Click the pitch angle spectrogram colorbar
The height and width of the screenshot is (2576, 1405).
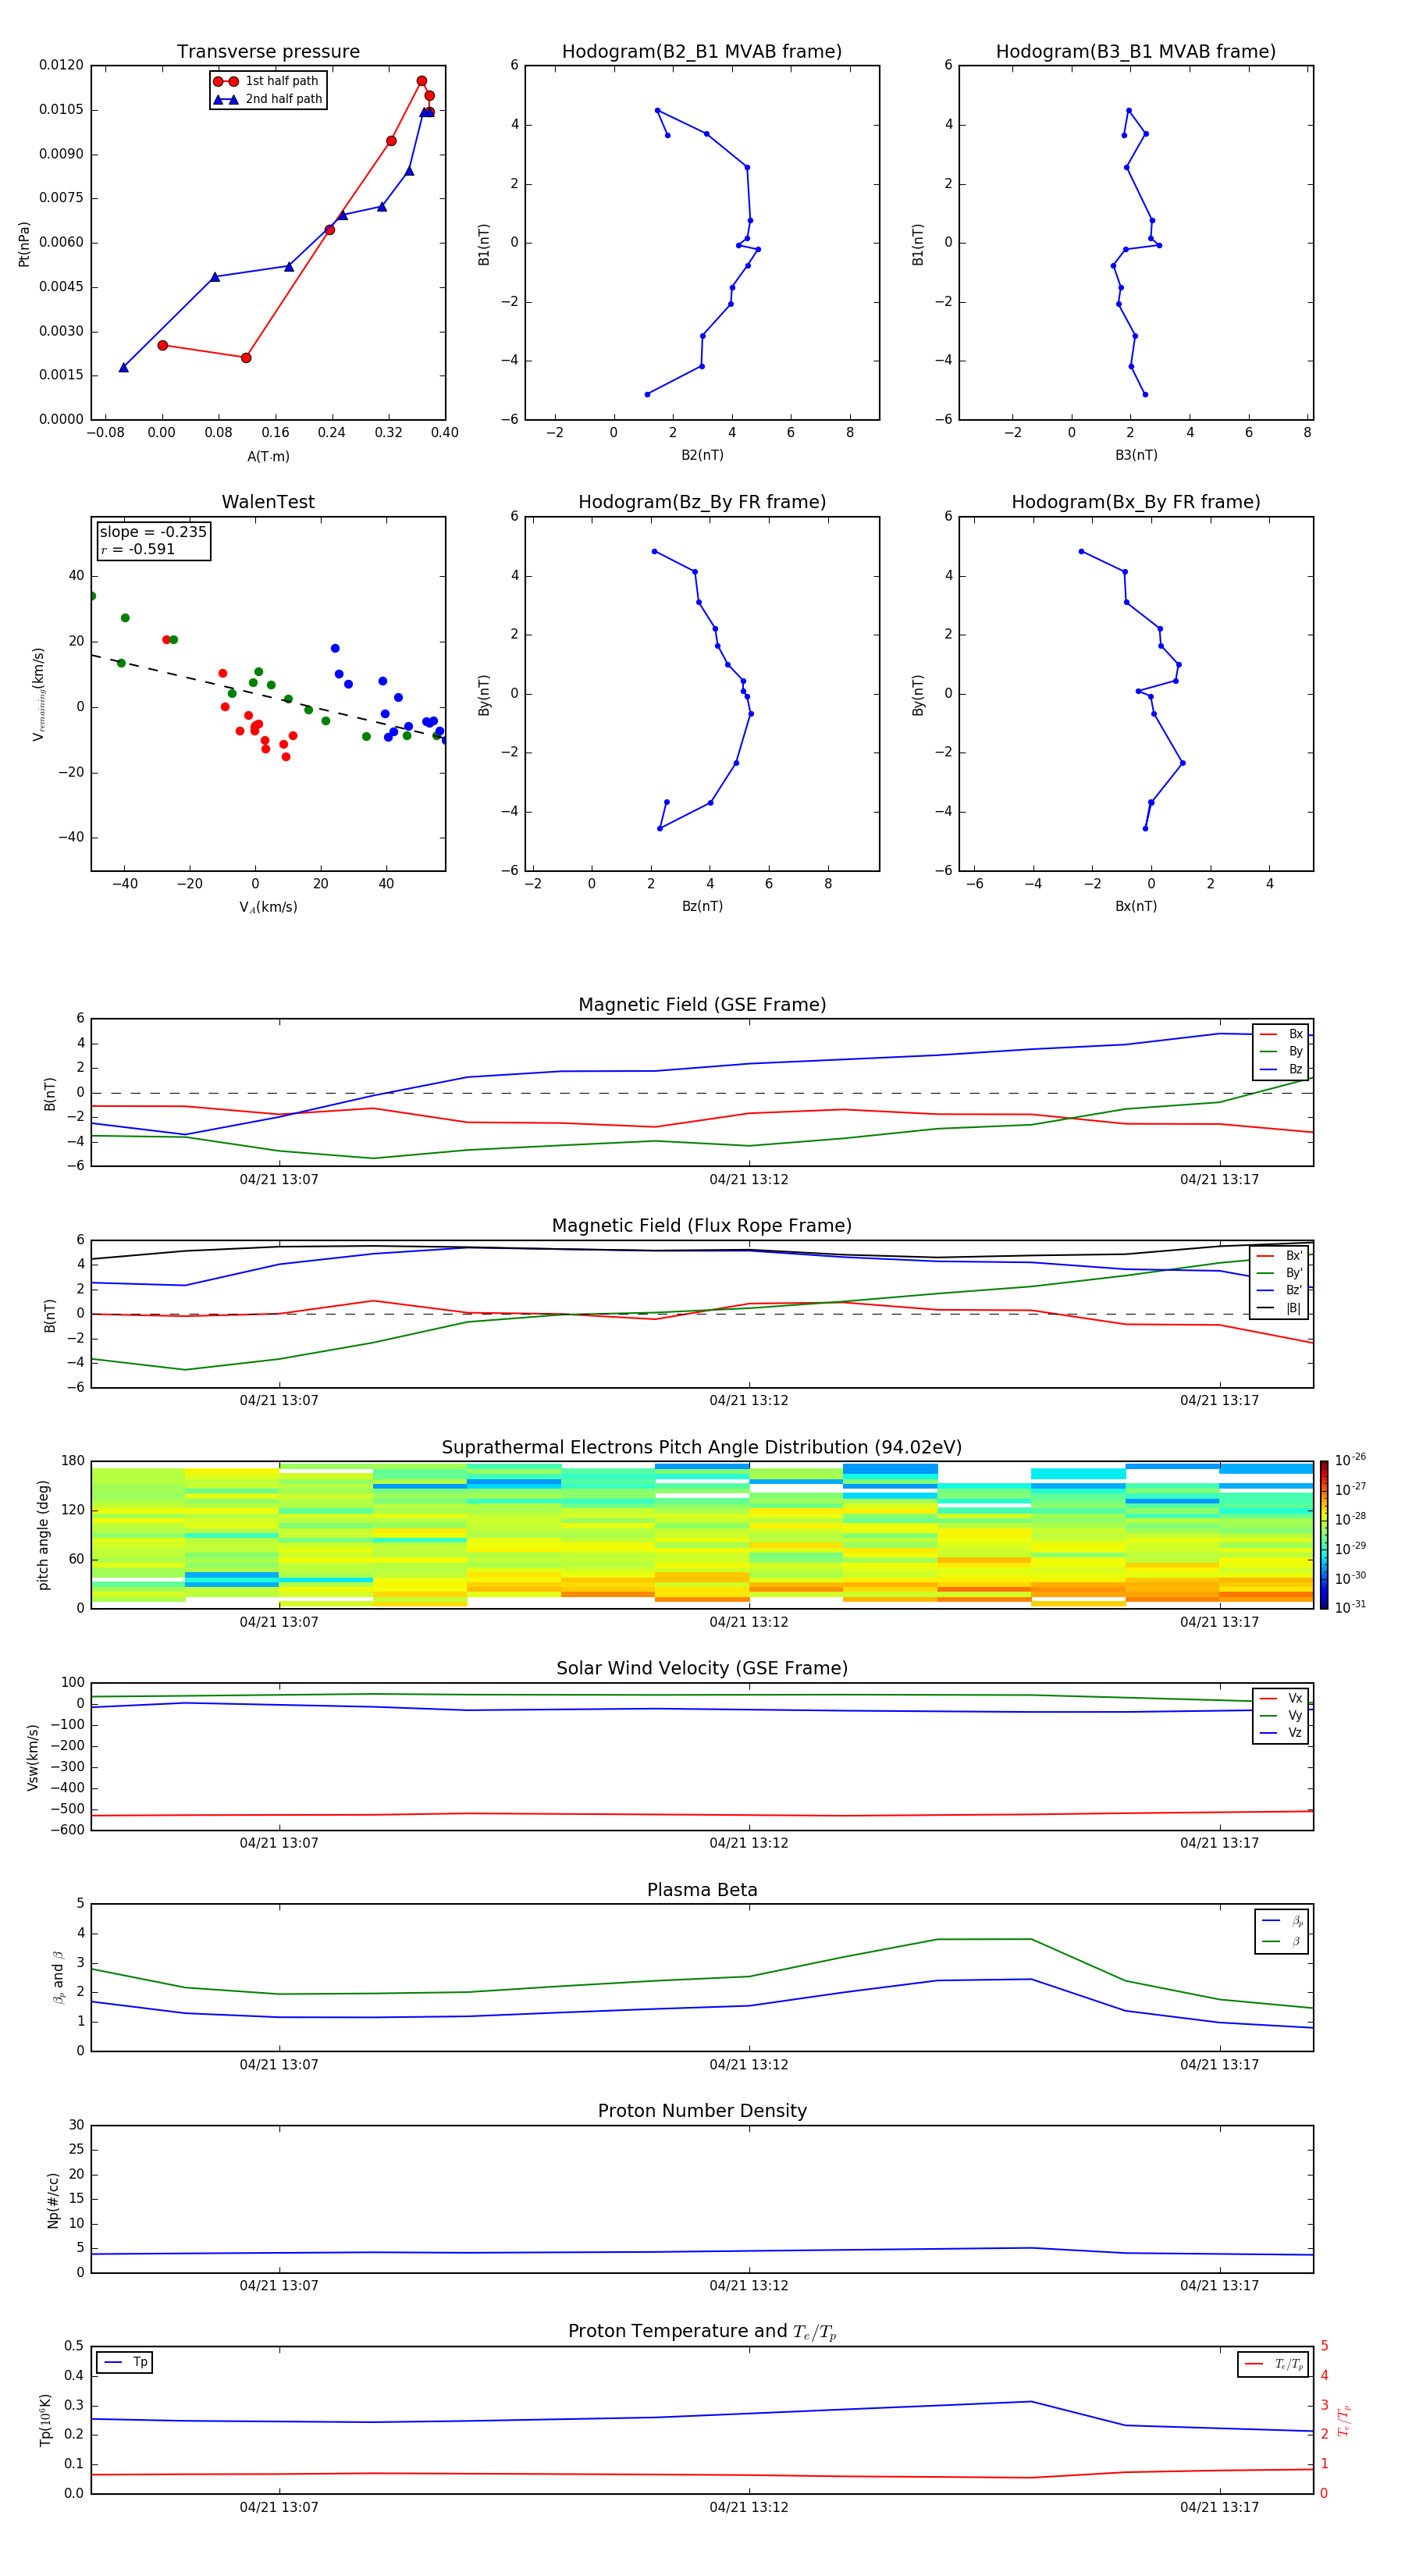1324,1535
